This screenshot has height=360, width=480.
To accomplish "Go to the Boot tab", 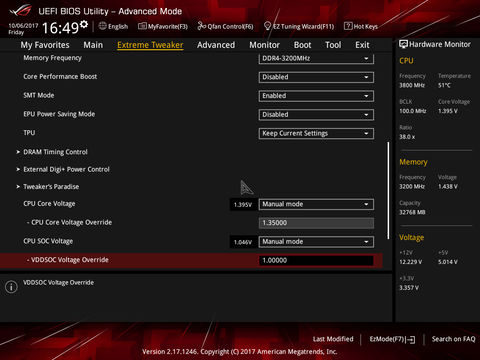I will [302, 45].
